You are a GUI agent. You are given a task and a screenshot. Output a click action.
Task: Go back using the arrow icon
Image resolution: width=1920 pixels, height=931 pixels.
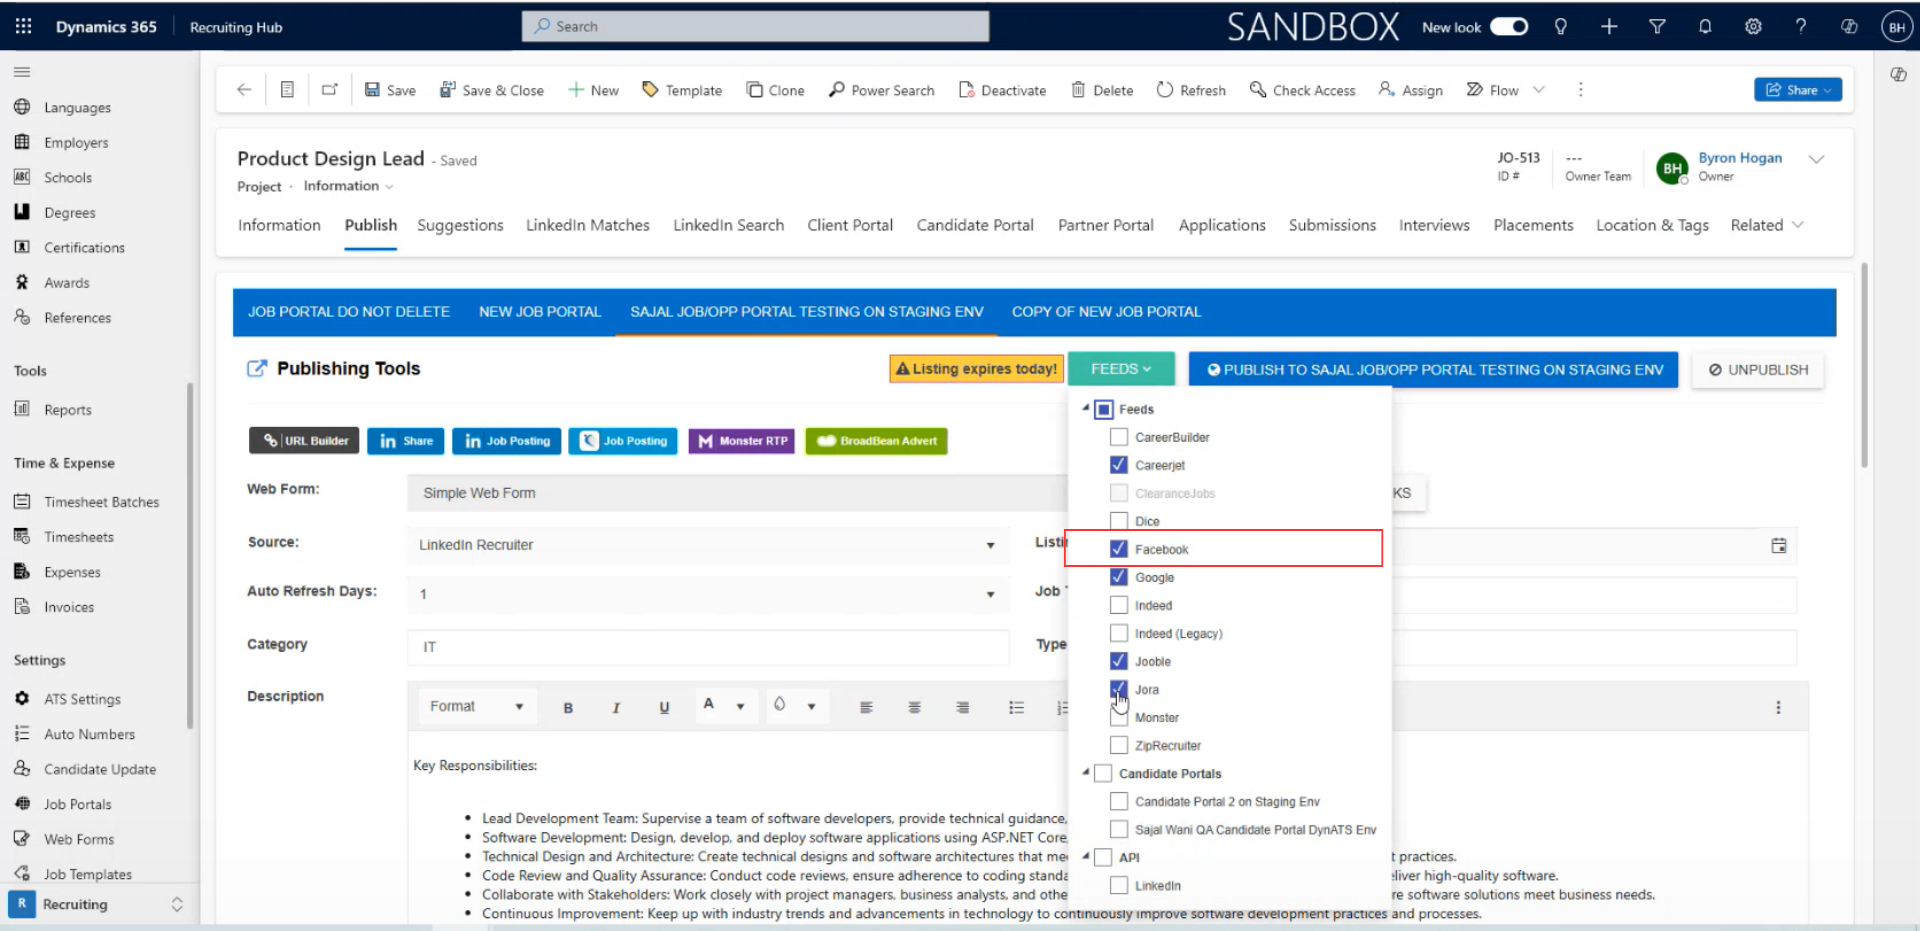tap(244, 90)
